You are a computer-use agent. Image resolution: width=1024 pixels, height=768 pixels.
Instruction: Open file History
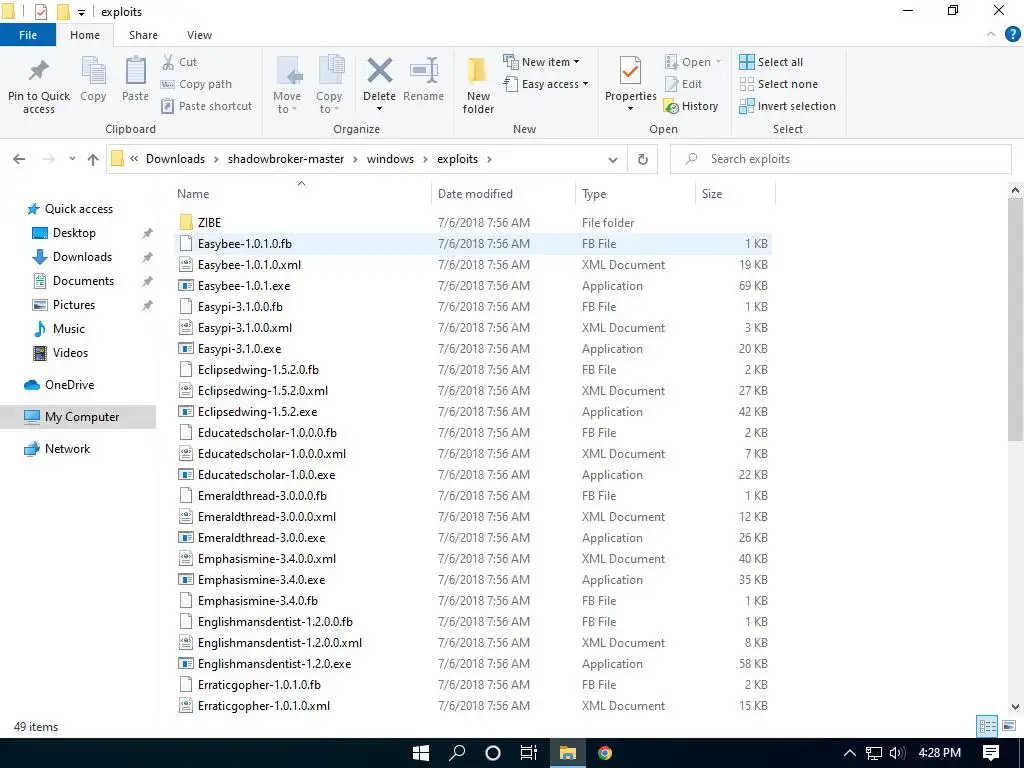coord(691,106)
